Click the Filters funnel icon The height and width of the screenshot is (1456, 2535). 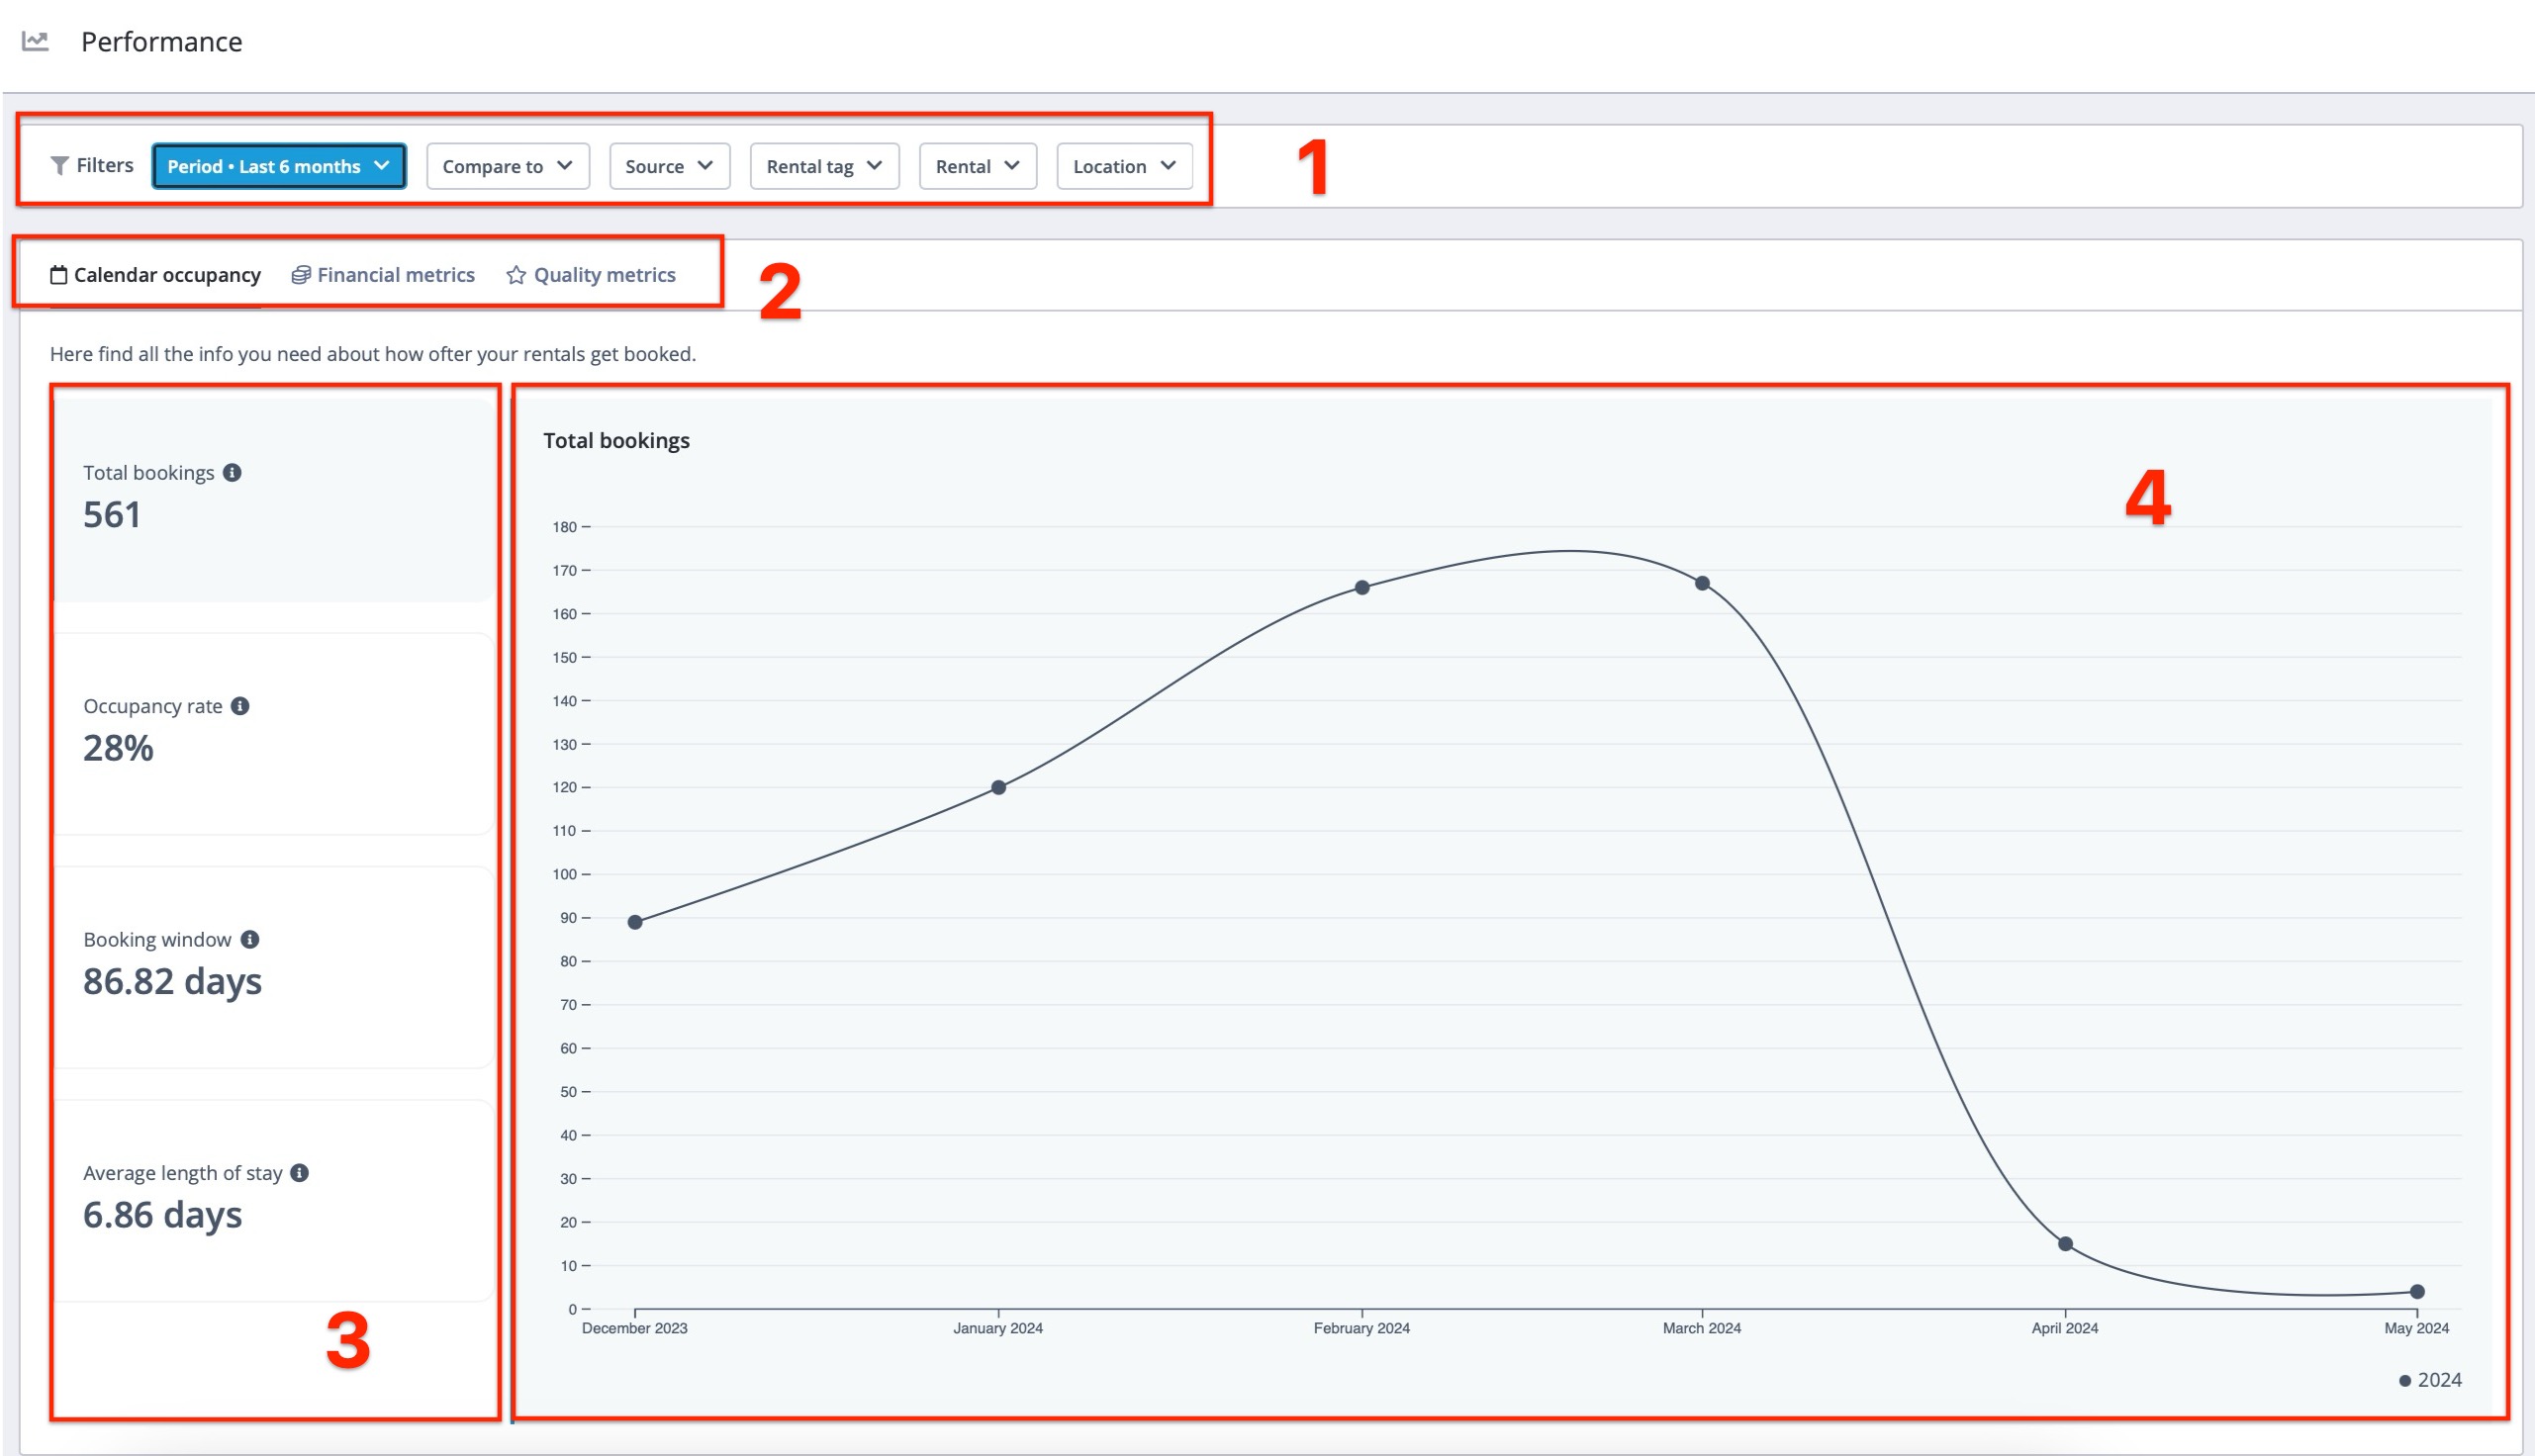point(59,166)
